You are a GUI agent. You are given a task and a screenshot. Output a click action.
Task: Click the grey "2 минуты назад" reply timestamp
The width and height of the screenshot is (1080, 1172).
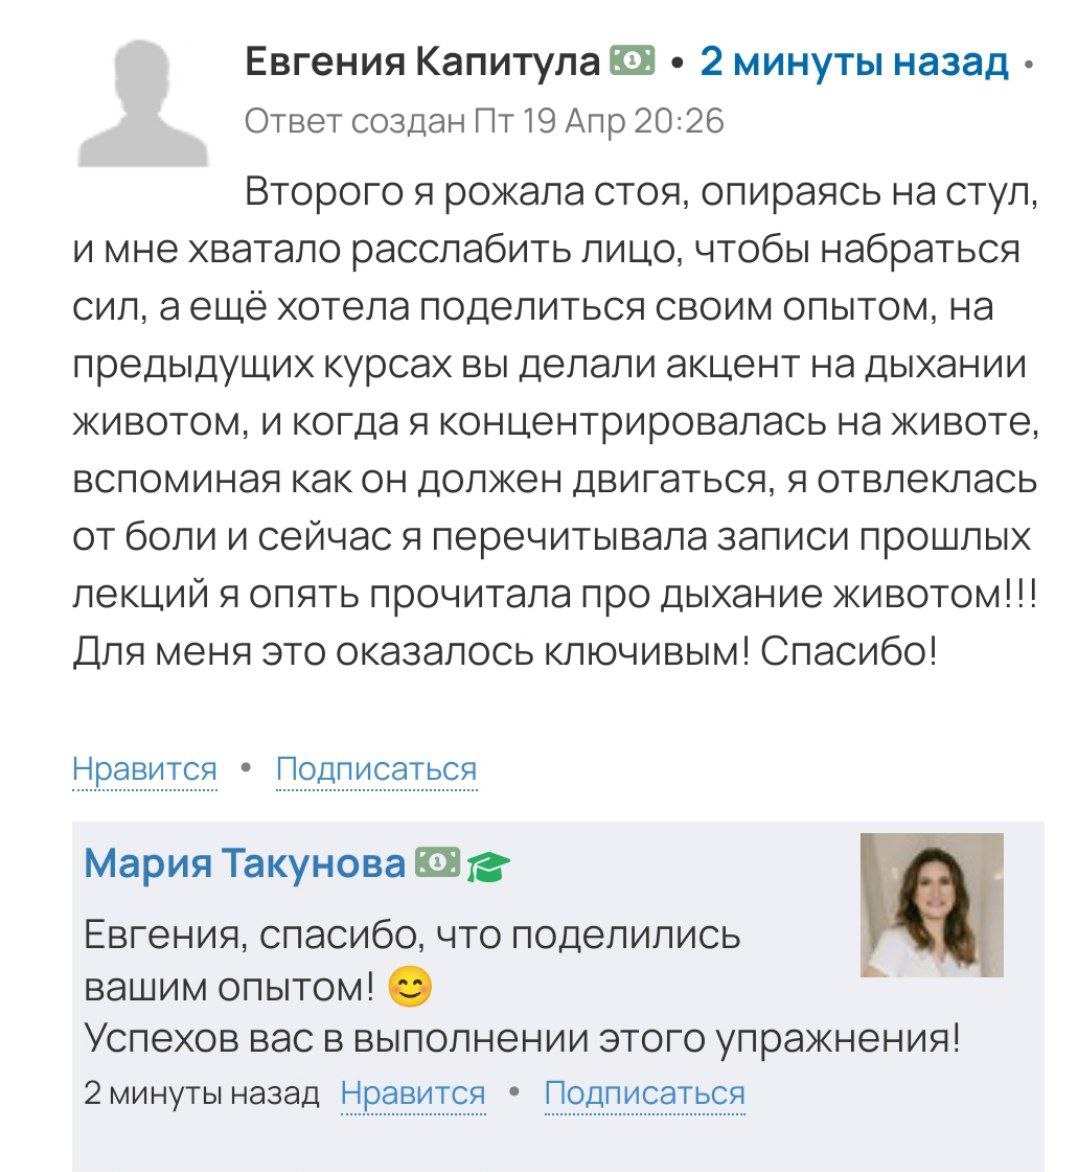pos(202,1093)
